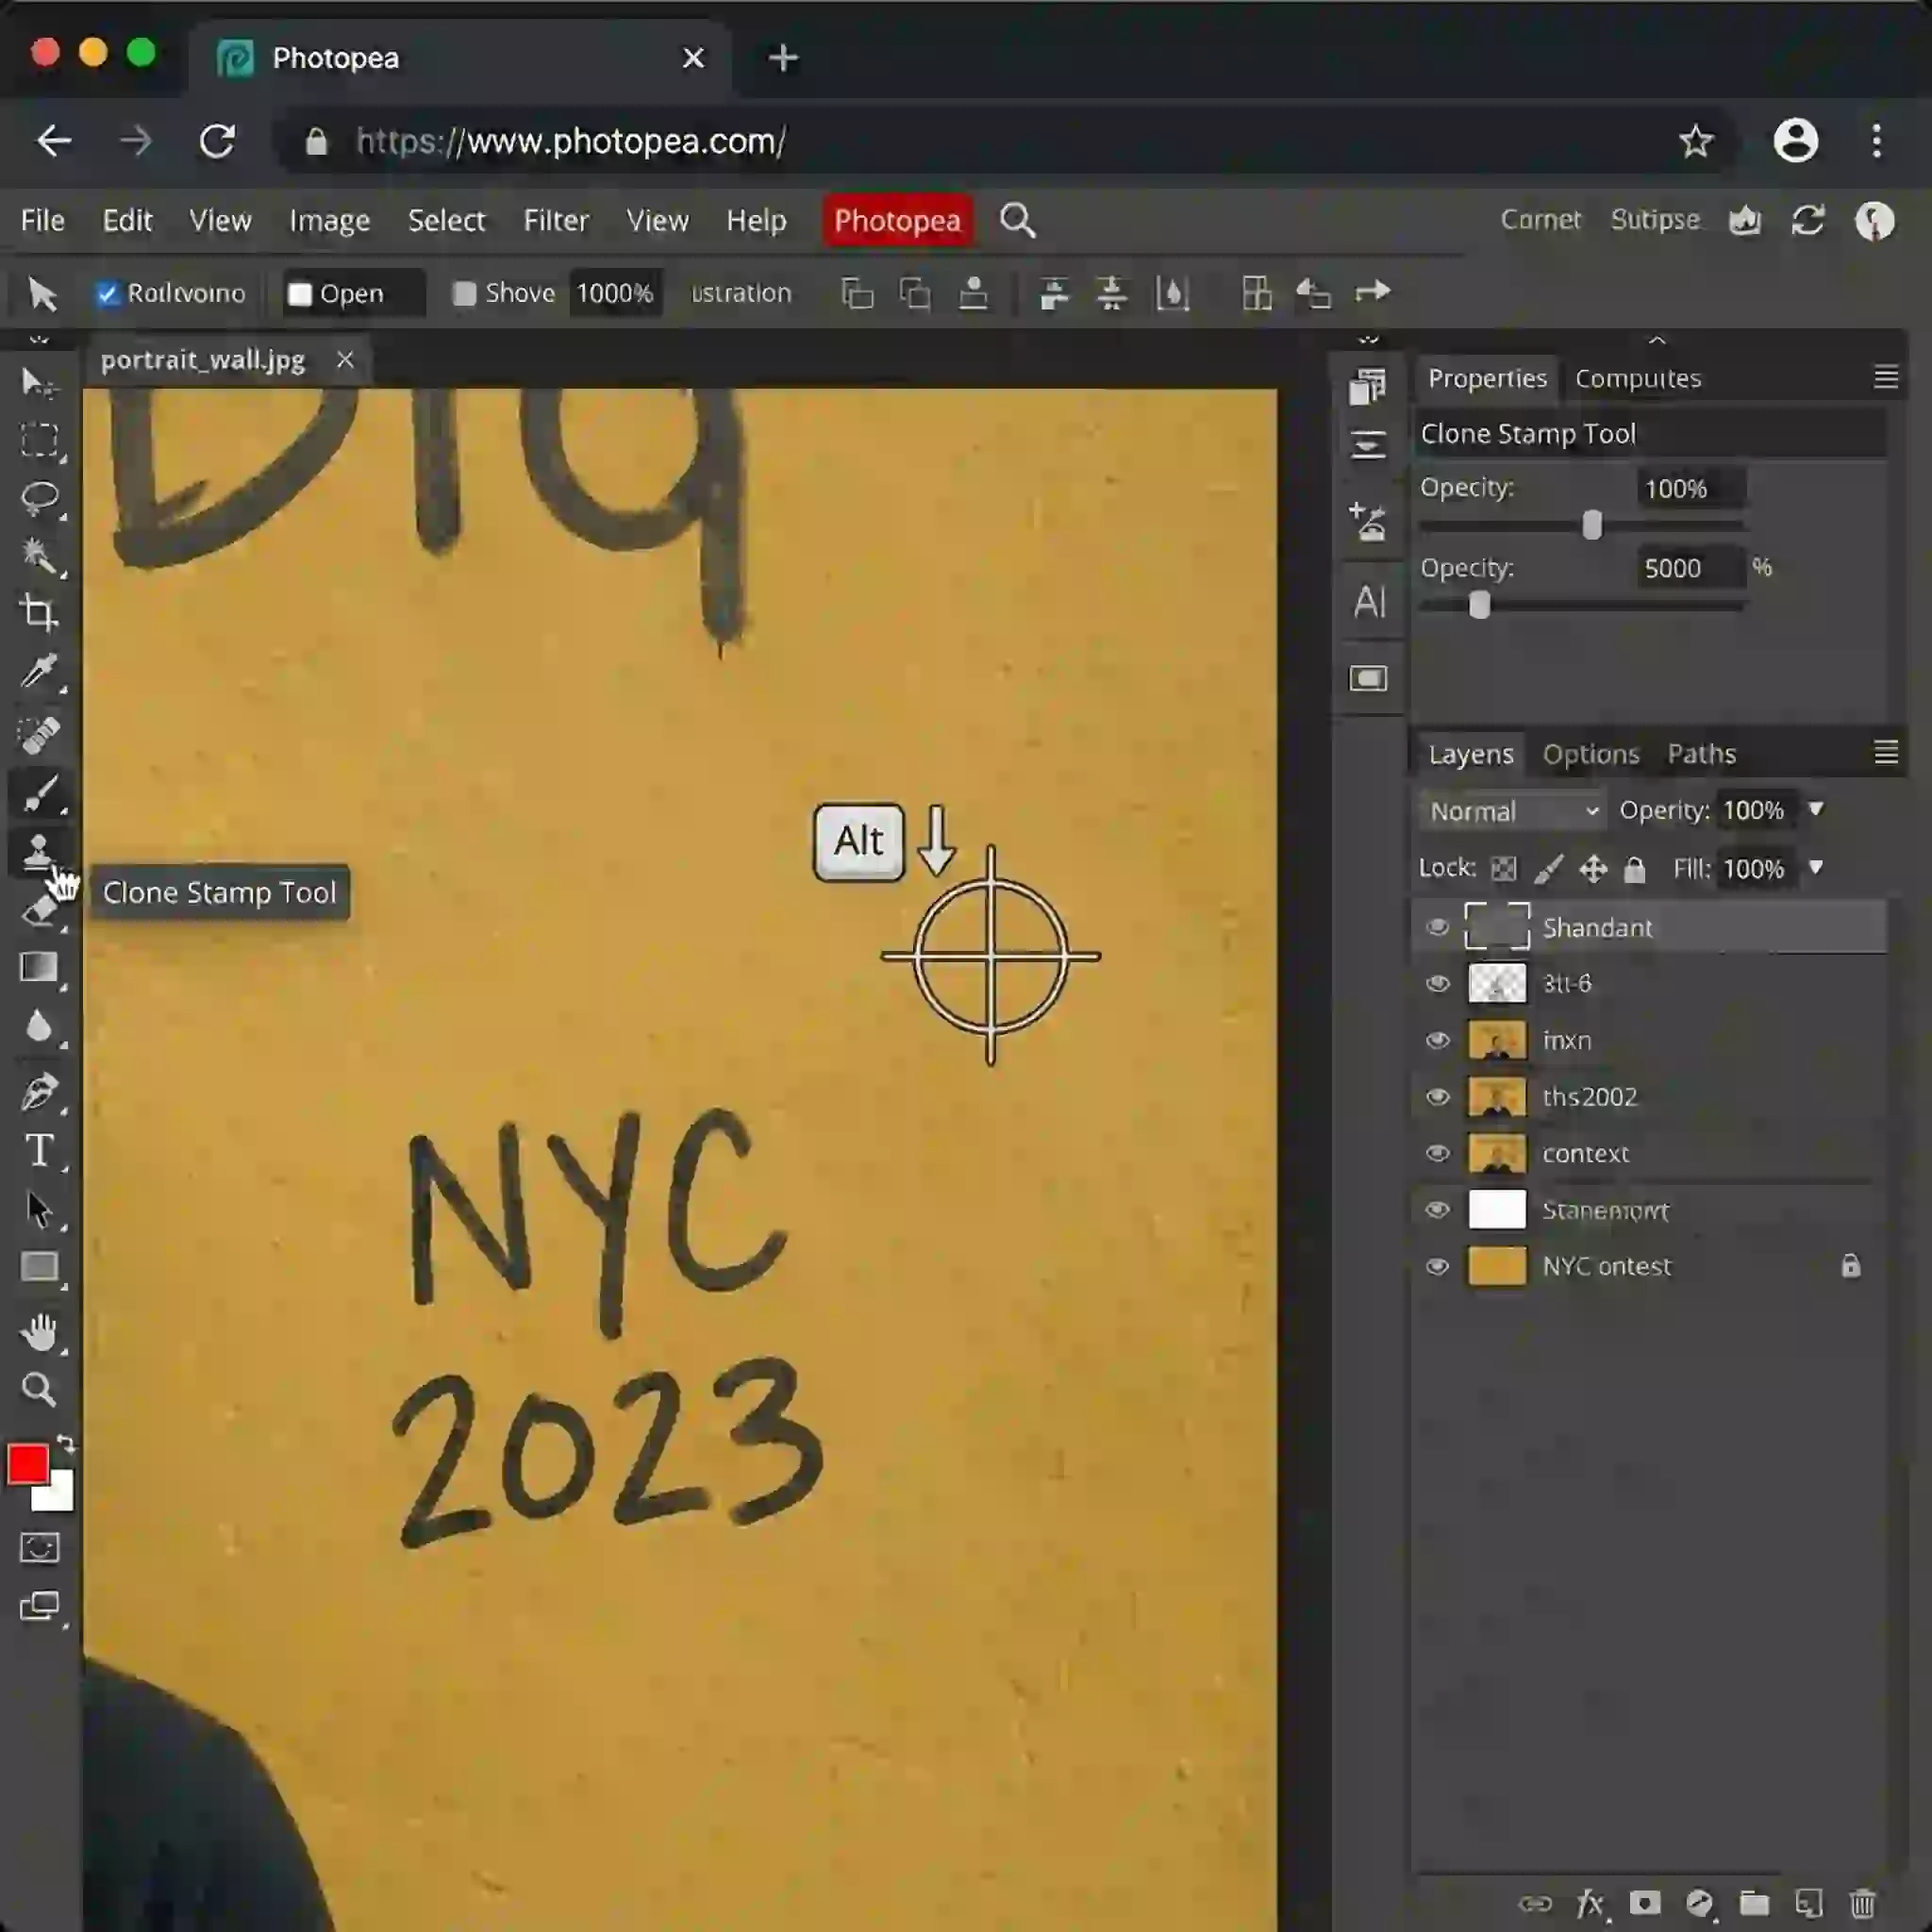The image size is (1932, 1932).
Task: Click the 5000 opacity input field
Action: pos(1688,568)
